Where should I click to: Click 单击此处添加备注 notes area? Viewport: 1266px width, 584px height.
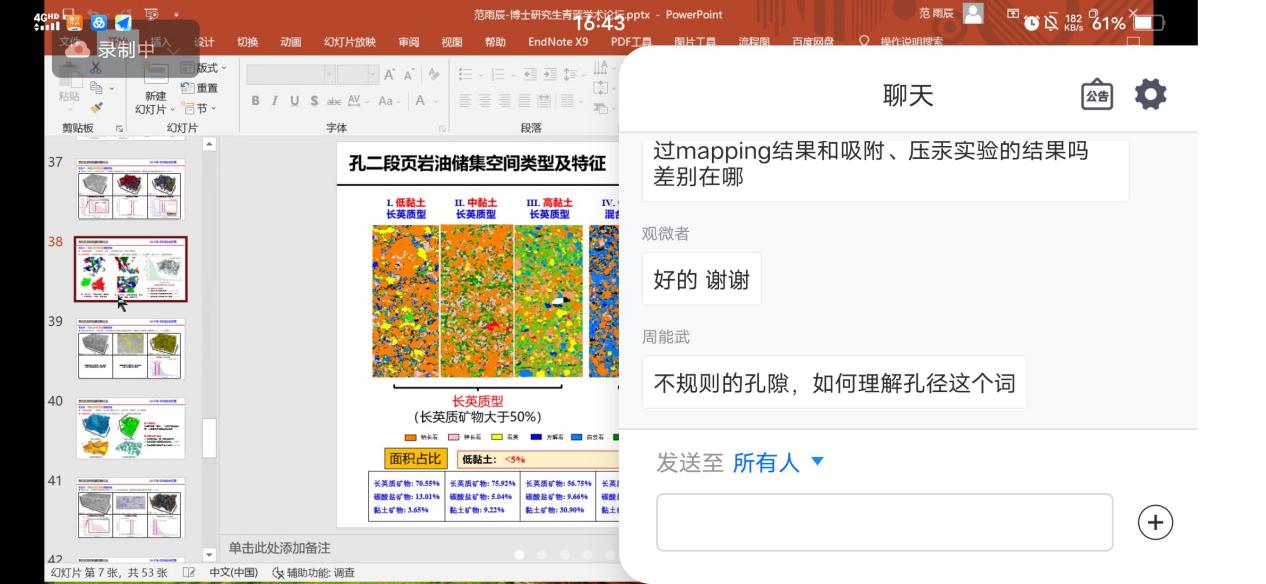(280, 548)
